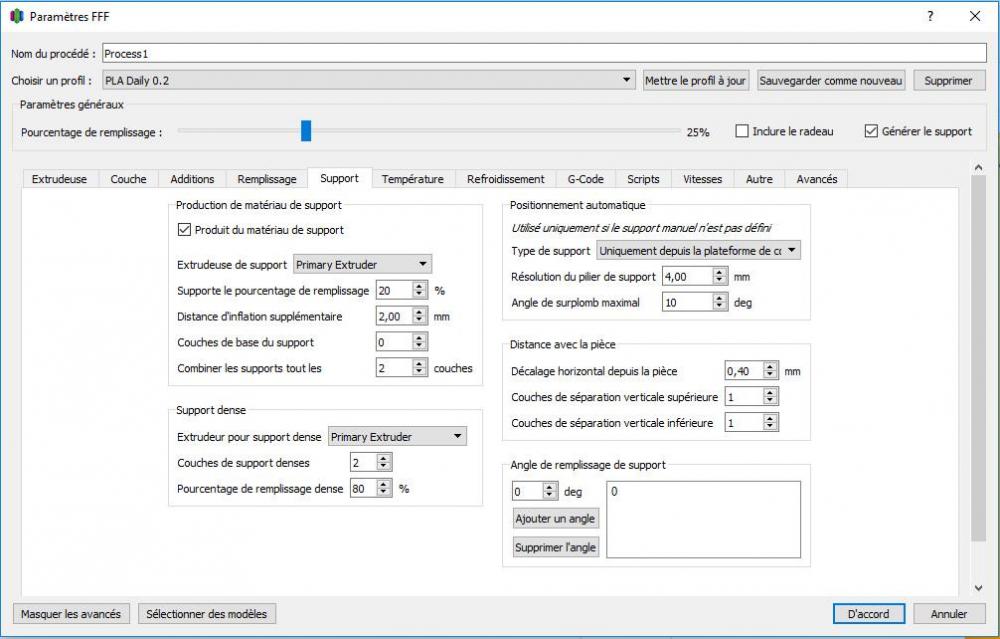The height and width of the screenshot is (639, 1000).
Task: Click the help question mark icon
Action: pos(930,17)
